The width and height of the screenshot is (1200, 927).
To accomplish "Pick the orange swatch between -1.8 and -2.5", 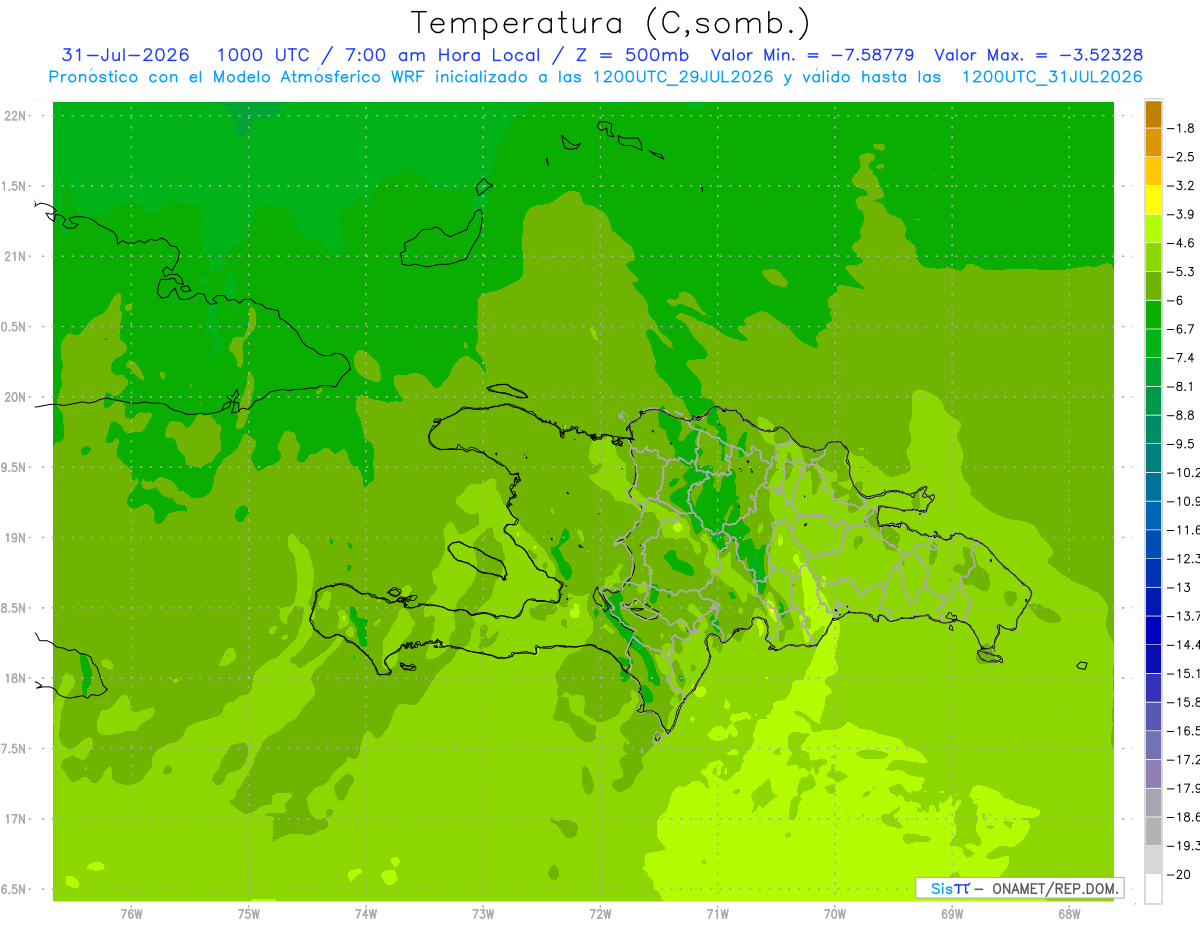I will 1153,142.
